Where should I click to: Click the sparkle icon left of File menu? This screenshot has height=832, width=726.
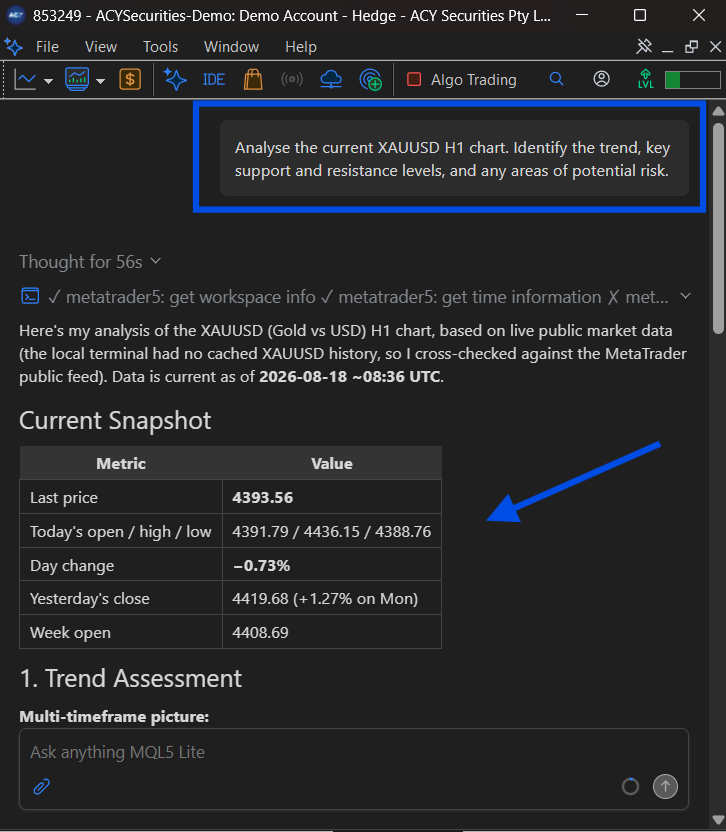click(x=14, y=47)
